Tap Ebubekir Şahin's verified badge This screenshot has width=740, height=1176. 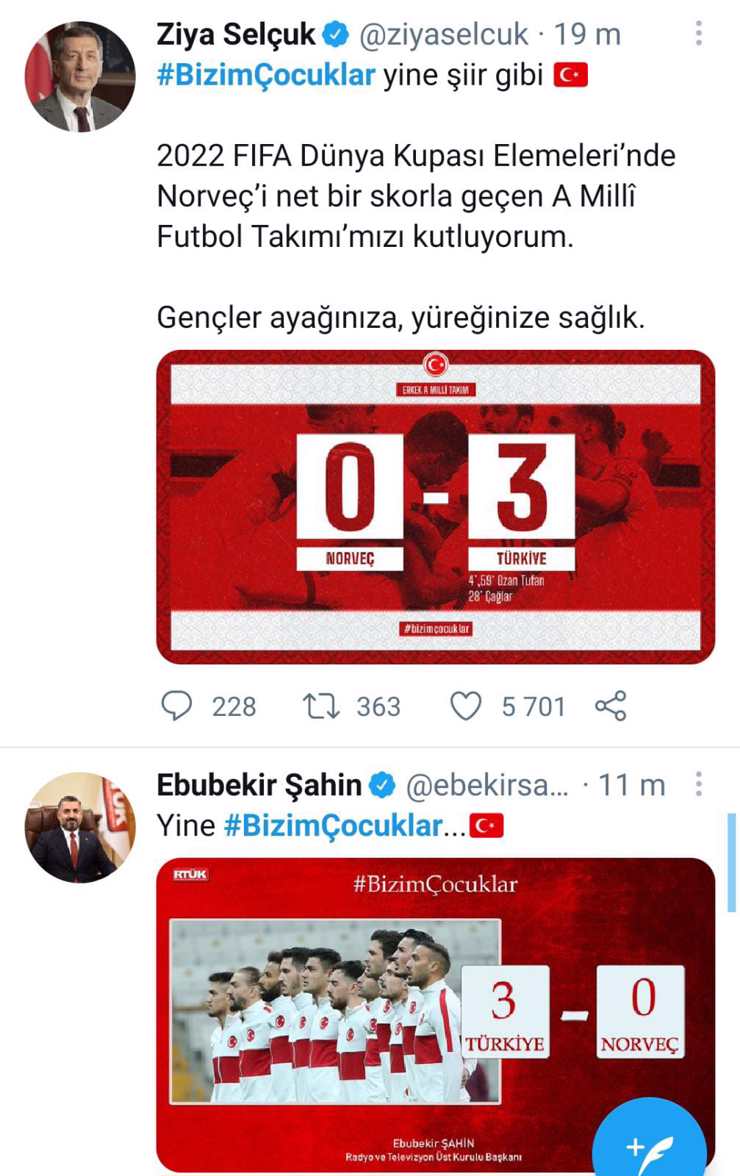coord(382,784)
